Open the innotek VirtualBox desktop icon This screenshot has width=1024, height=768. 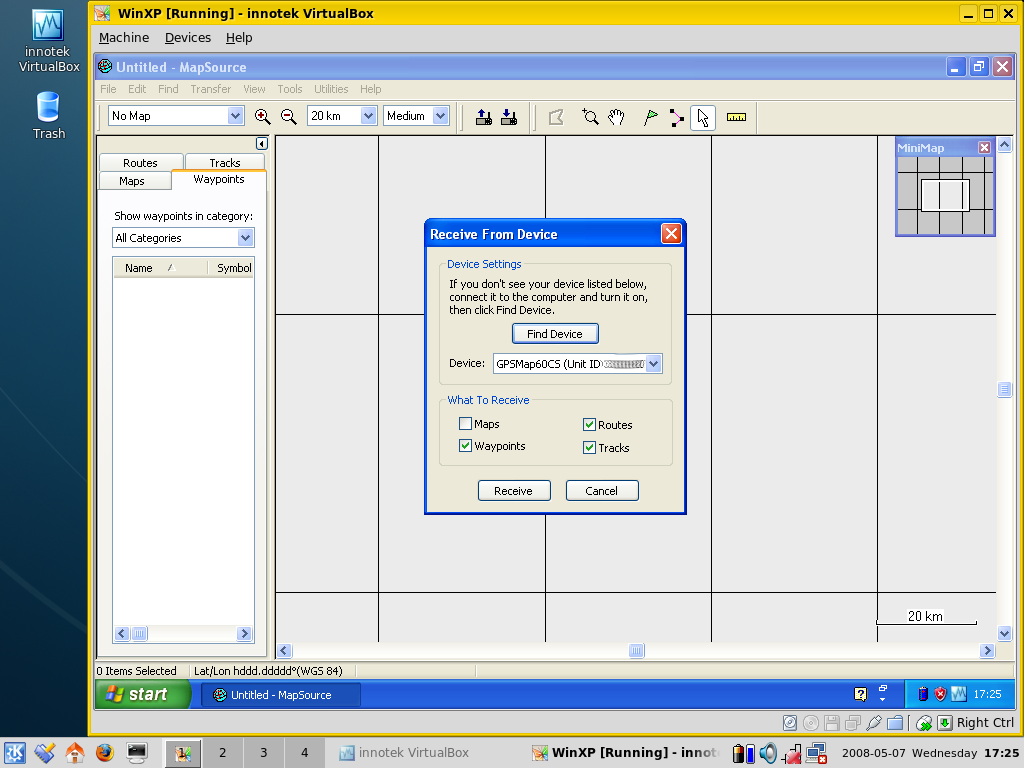[48, 41]
